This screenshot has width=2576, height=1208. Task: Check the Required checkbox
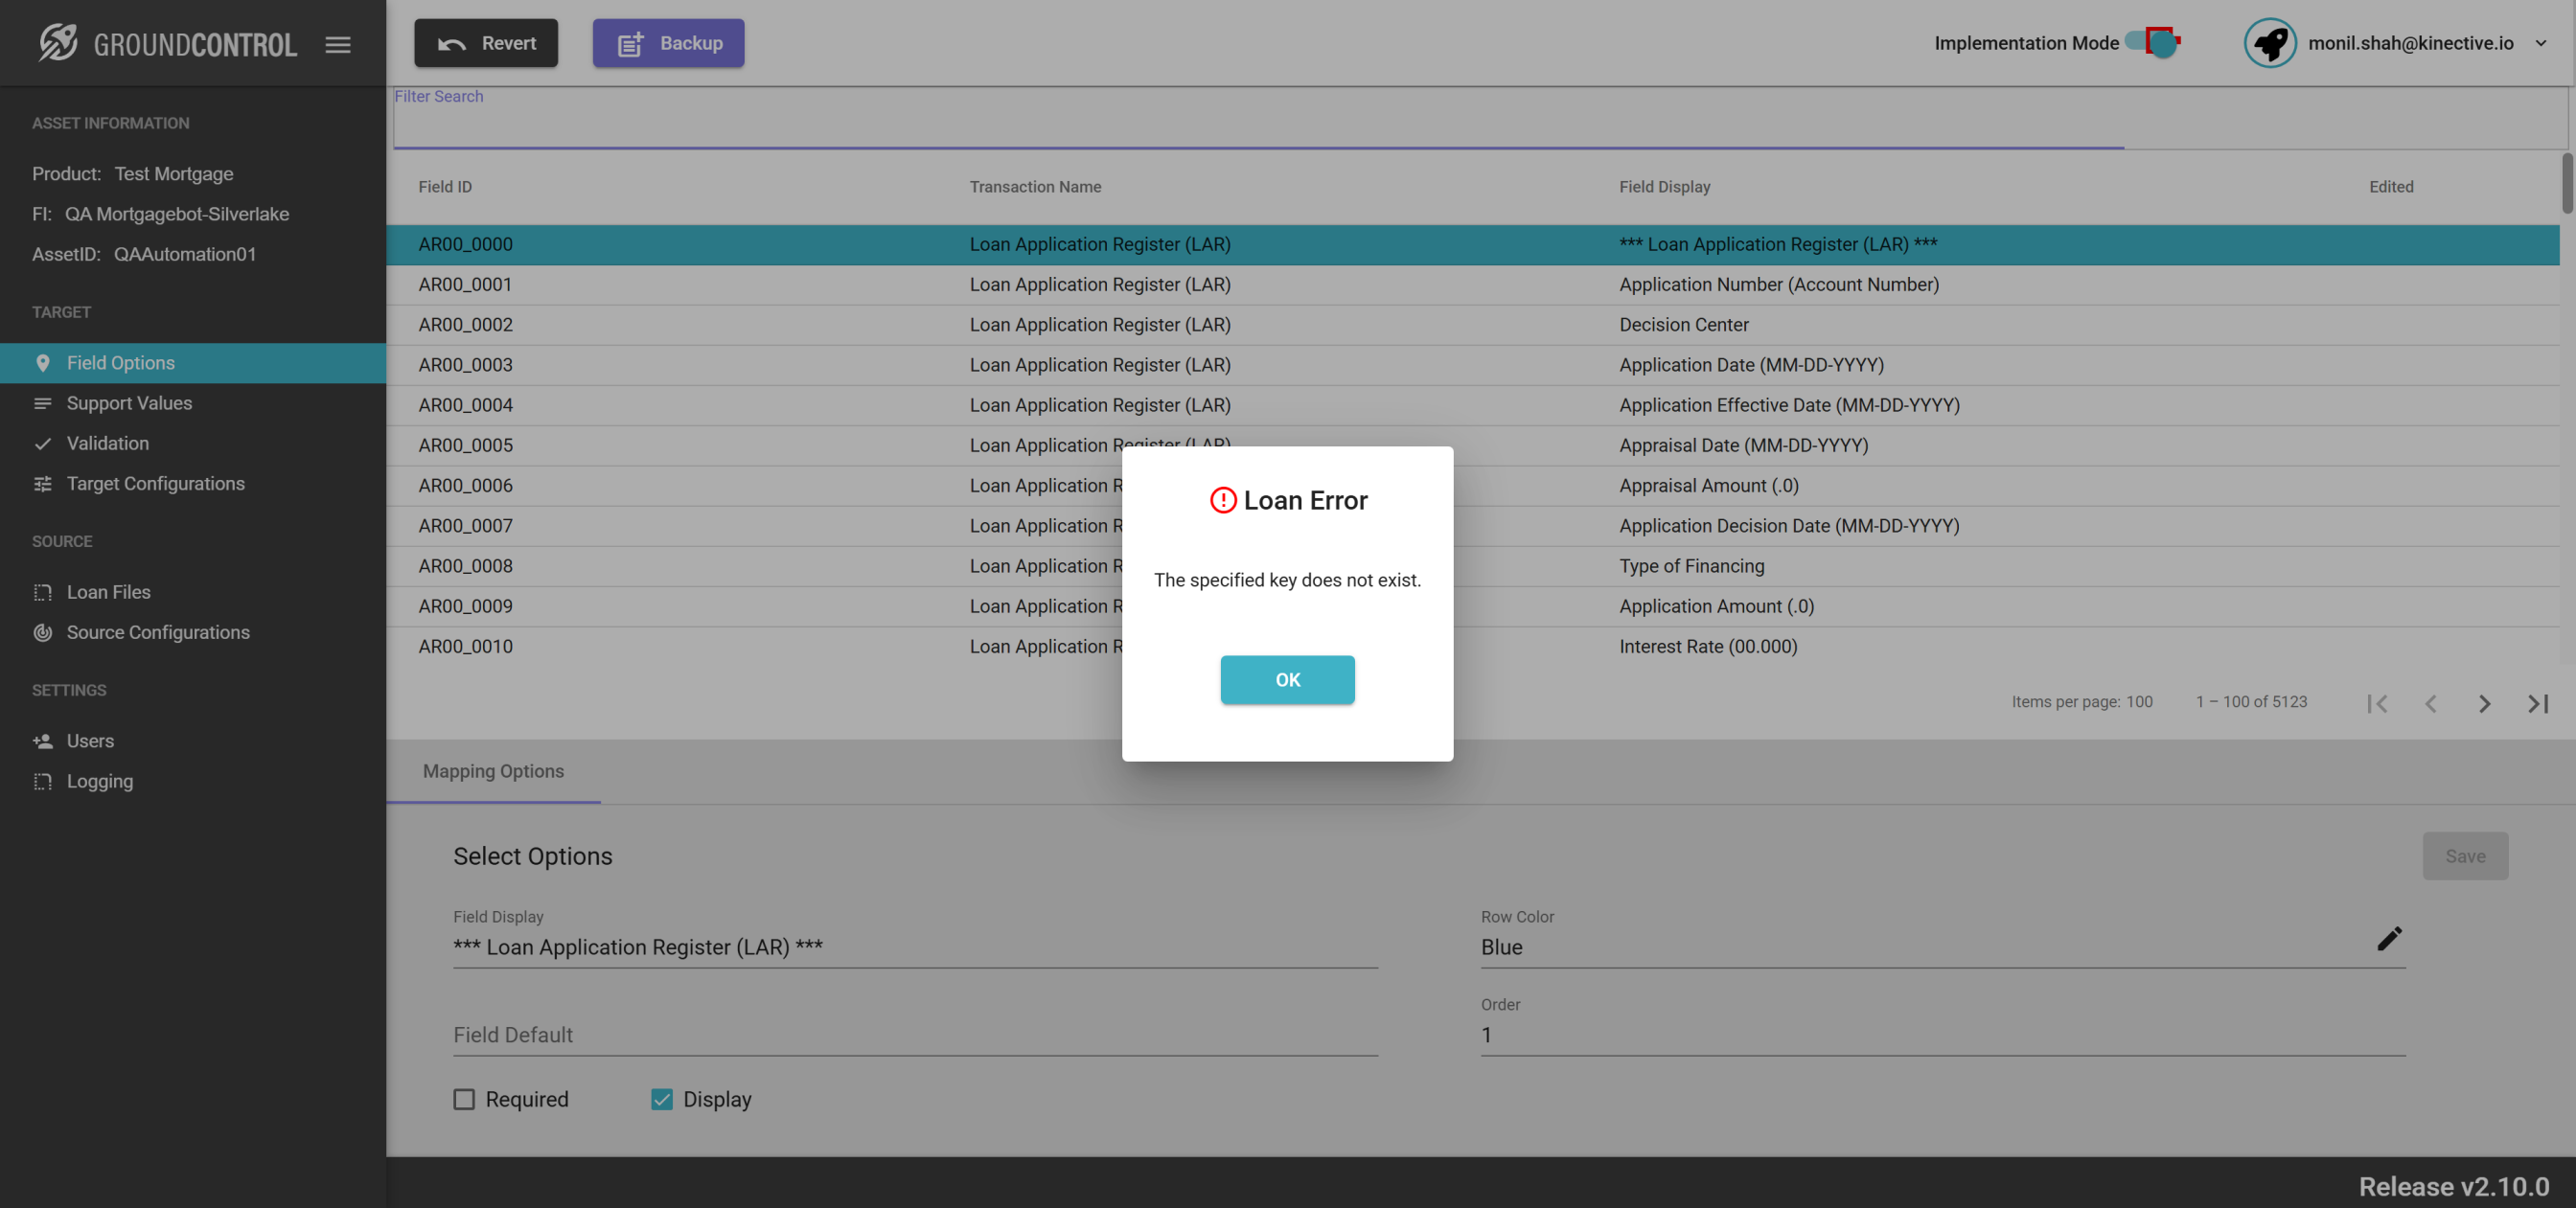click(x=464, y=1099)
